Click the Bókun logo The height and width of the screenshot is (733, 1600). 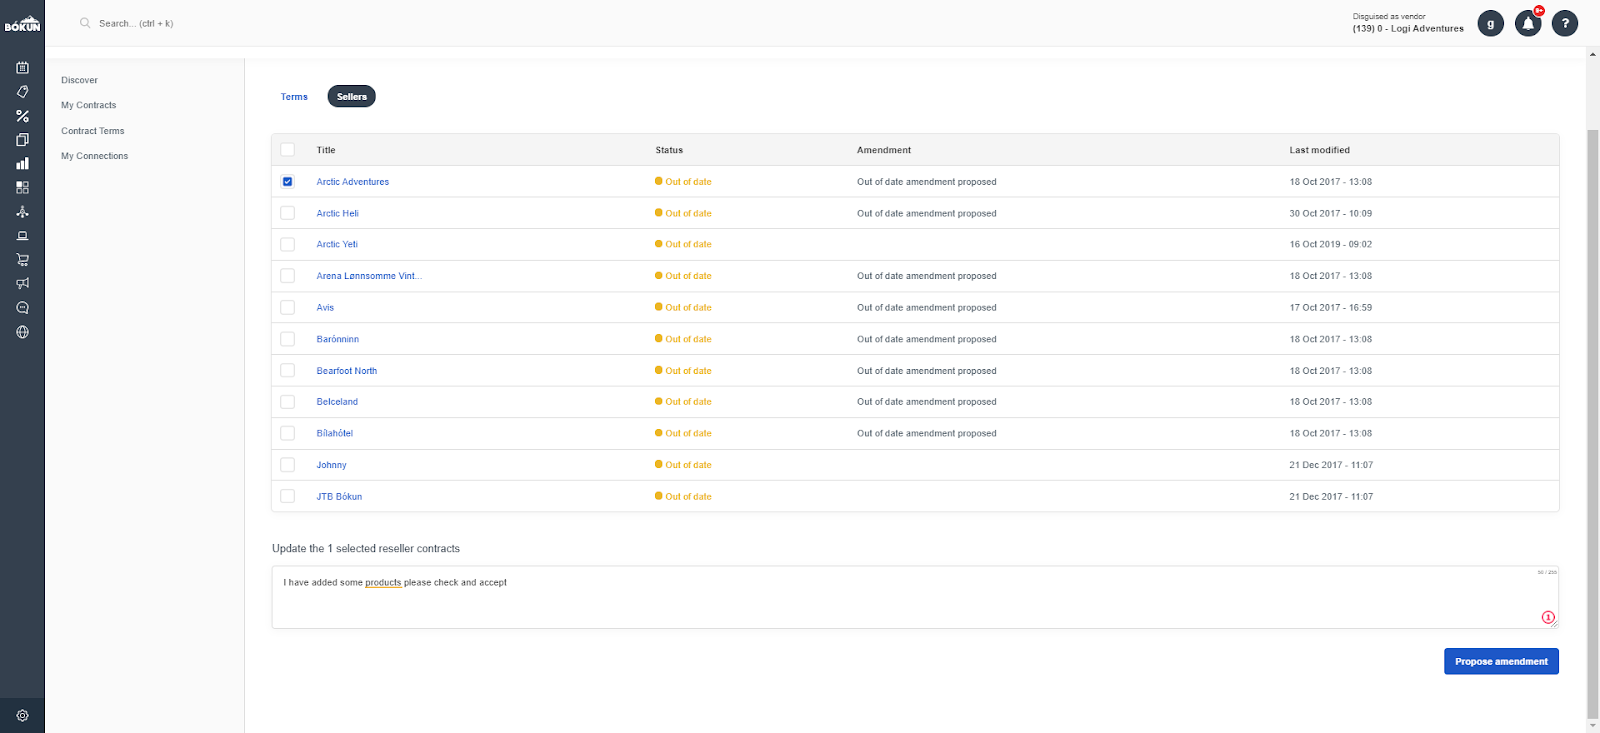click(22, 23)
